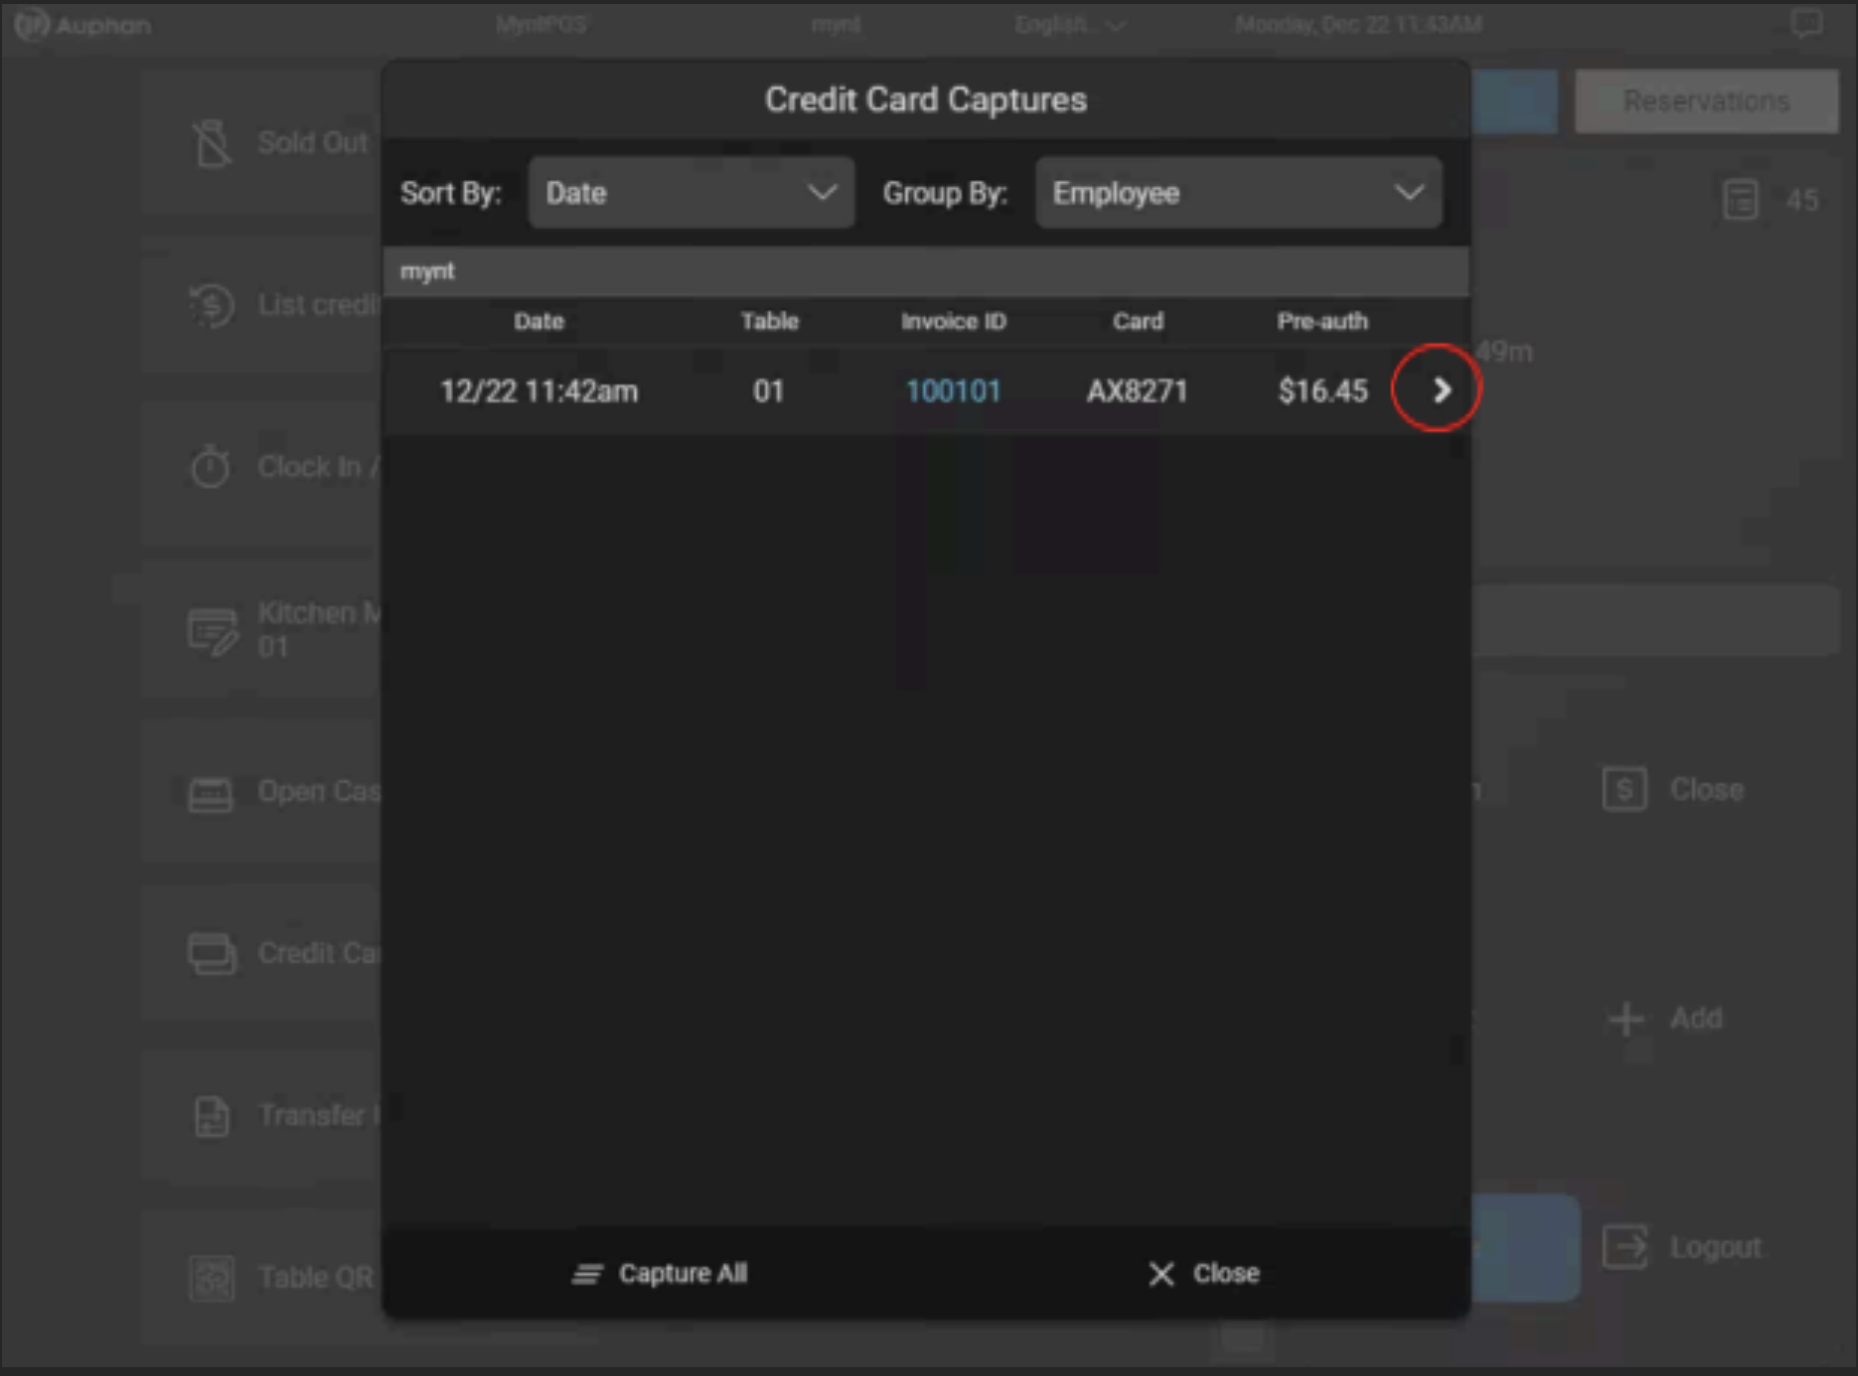Click the Logout icon button
1858x1376 pixels.
[x=1625, y=1247]
